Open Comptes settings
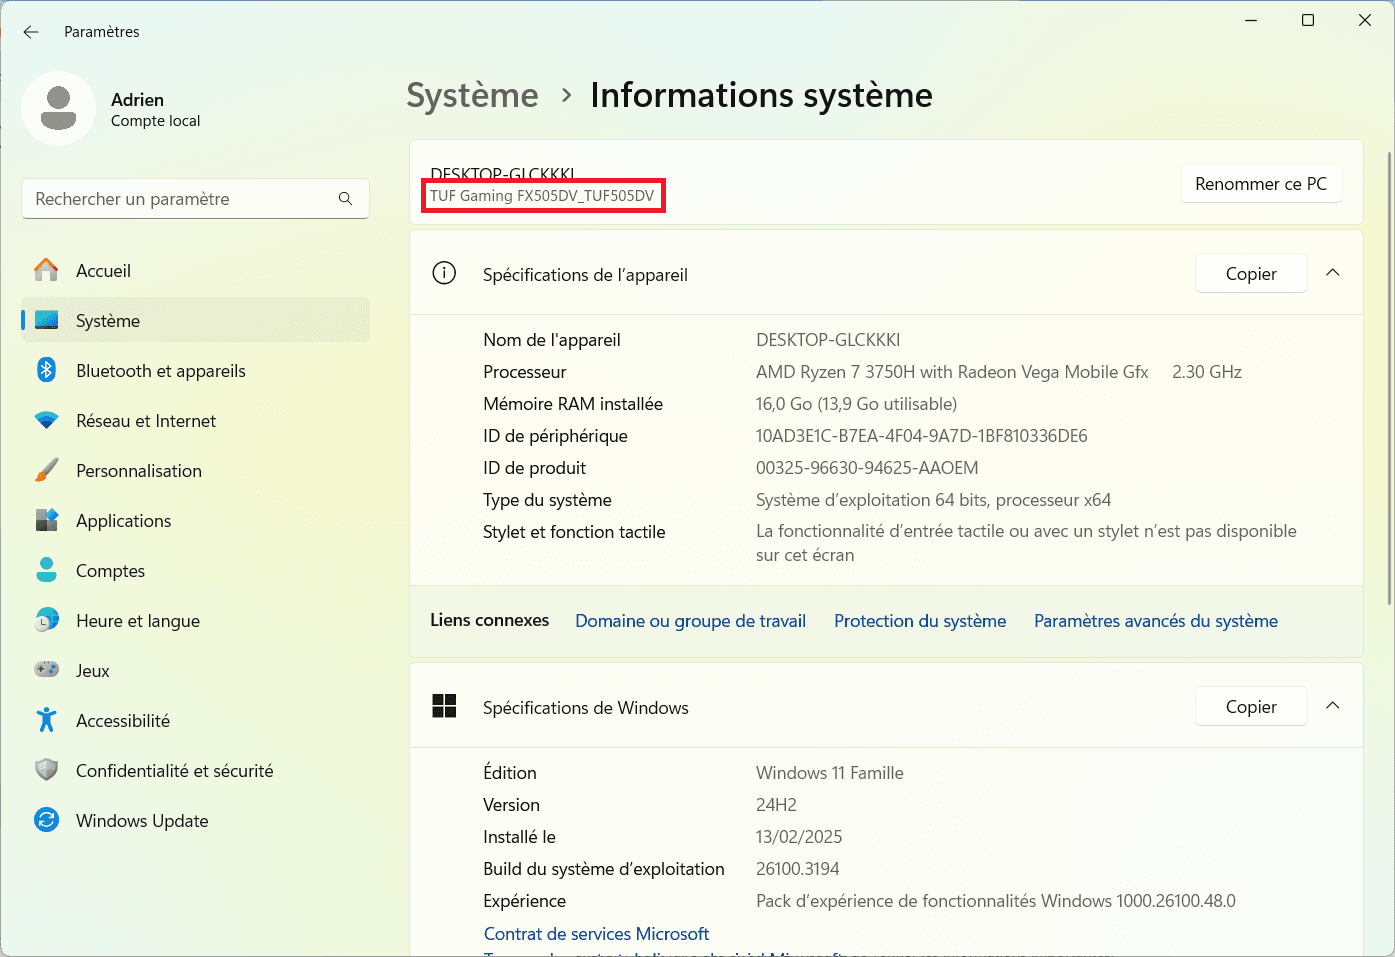Viewport: 1395px width, 957px height. [196, 571]
